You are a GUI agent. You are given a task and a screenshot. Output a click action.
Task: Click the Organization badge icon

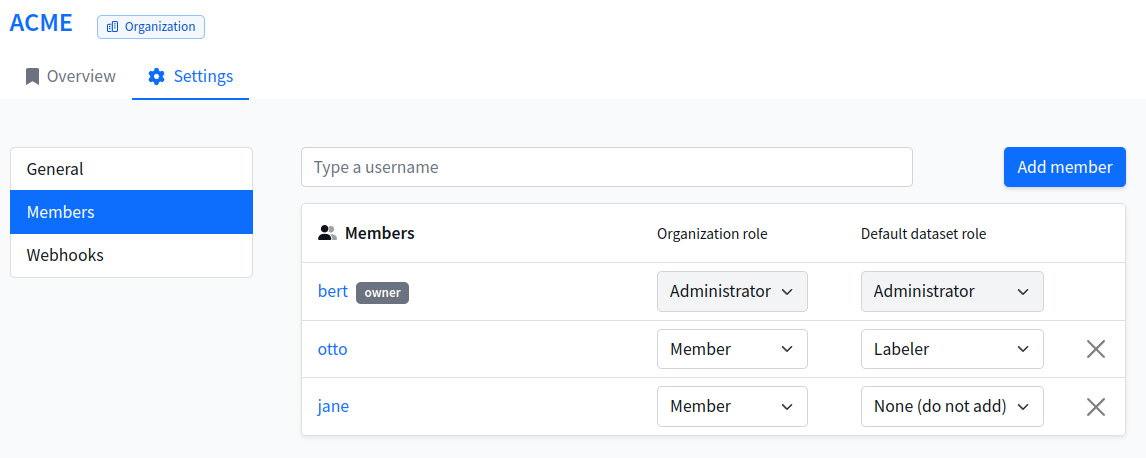click(x=112, y=27)
